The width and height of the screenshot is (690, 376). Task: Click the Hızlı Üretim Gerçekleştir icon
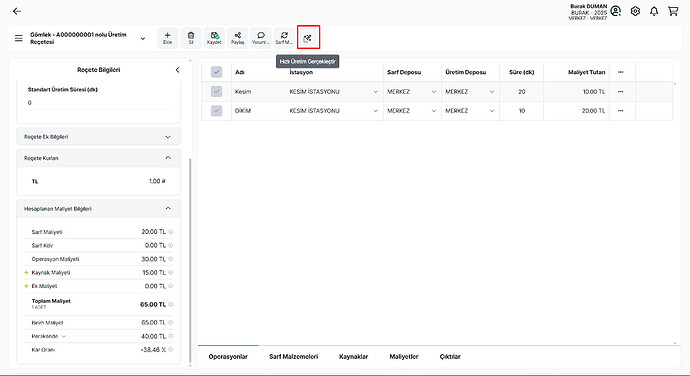point(308,38)
